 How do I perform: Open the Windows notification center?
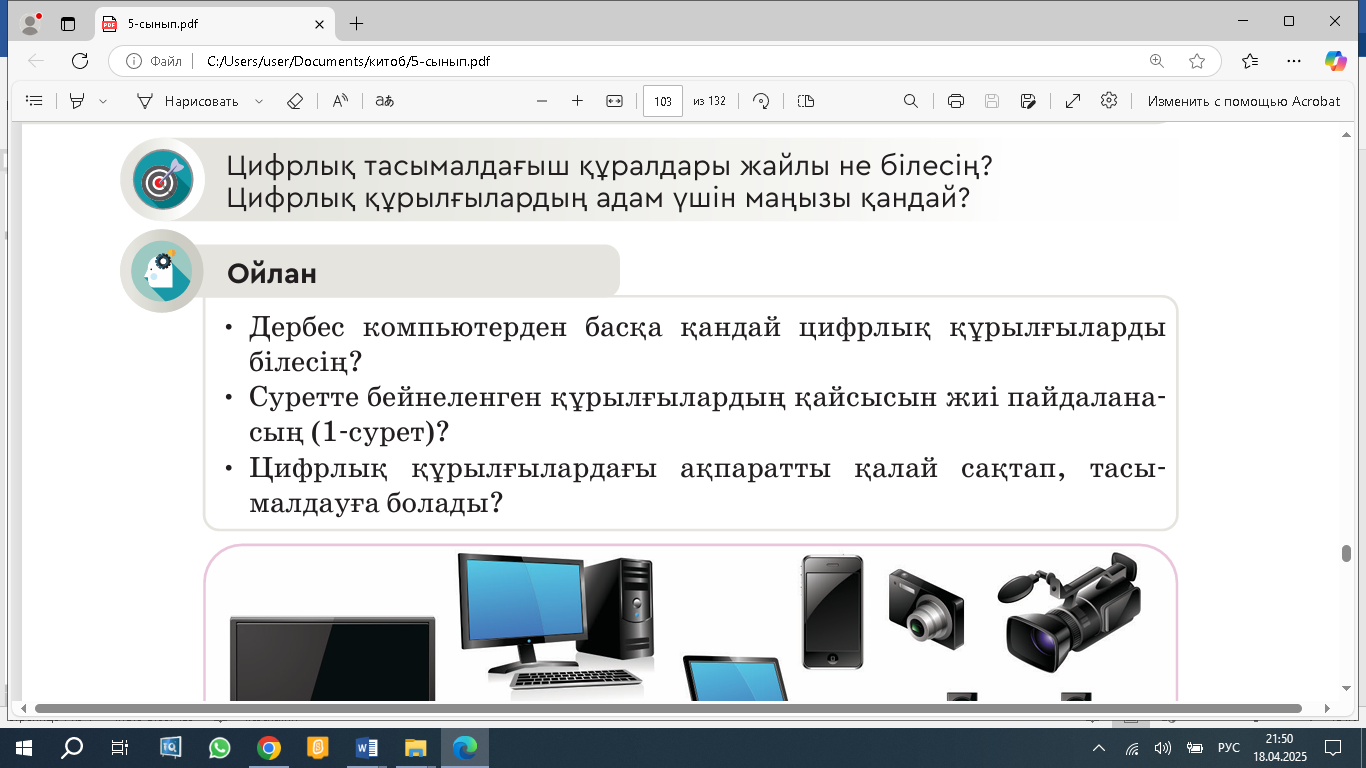[x=1332, y=747]
